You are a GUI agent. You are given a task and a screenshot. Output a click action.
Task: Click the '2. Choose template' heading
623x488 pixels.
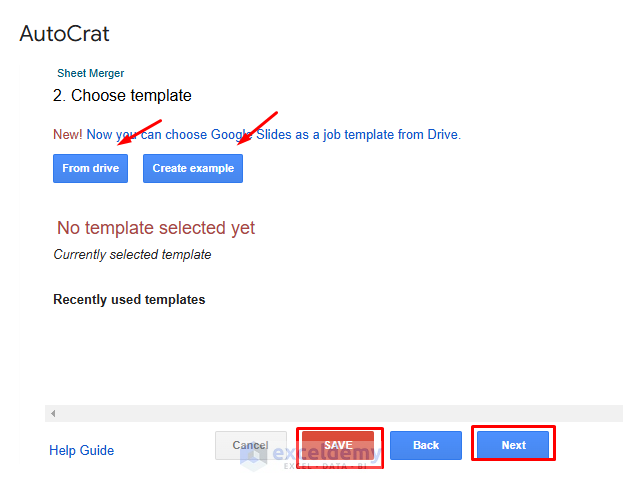122,96
